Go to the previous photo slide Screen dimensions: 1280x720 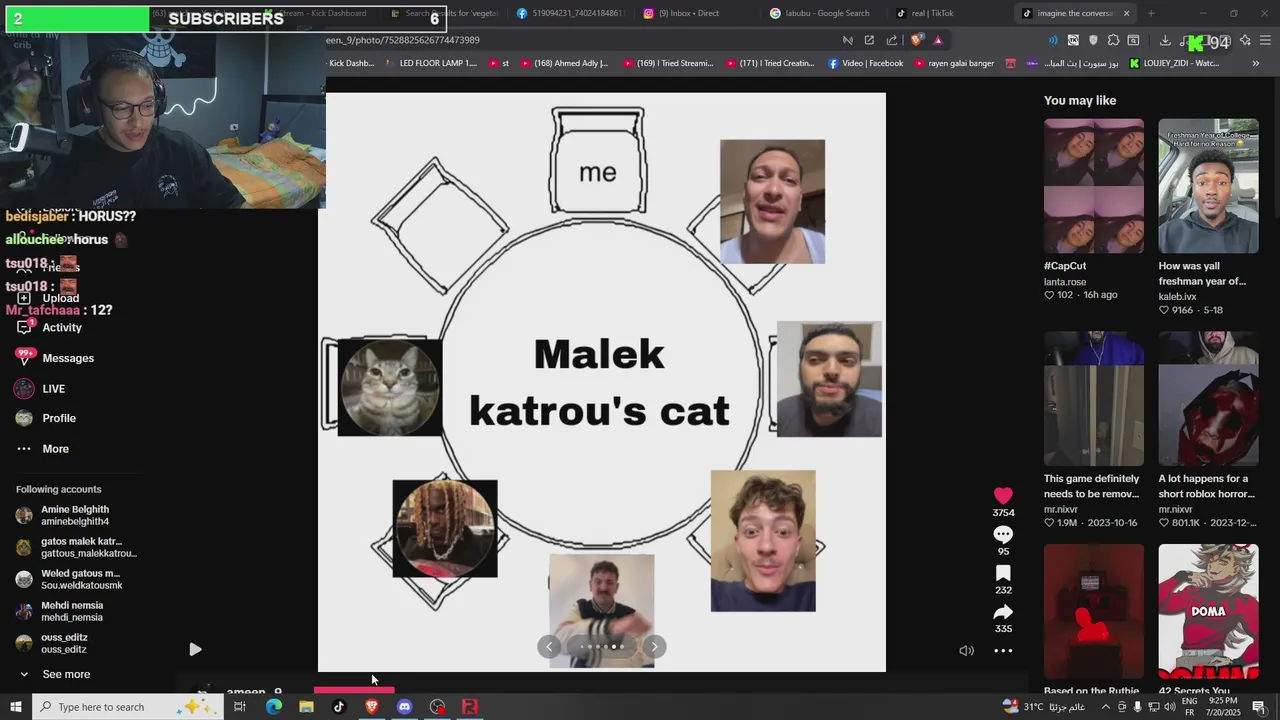[549, 646]
